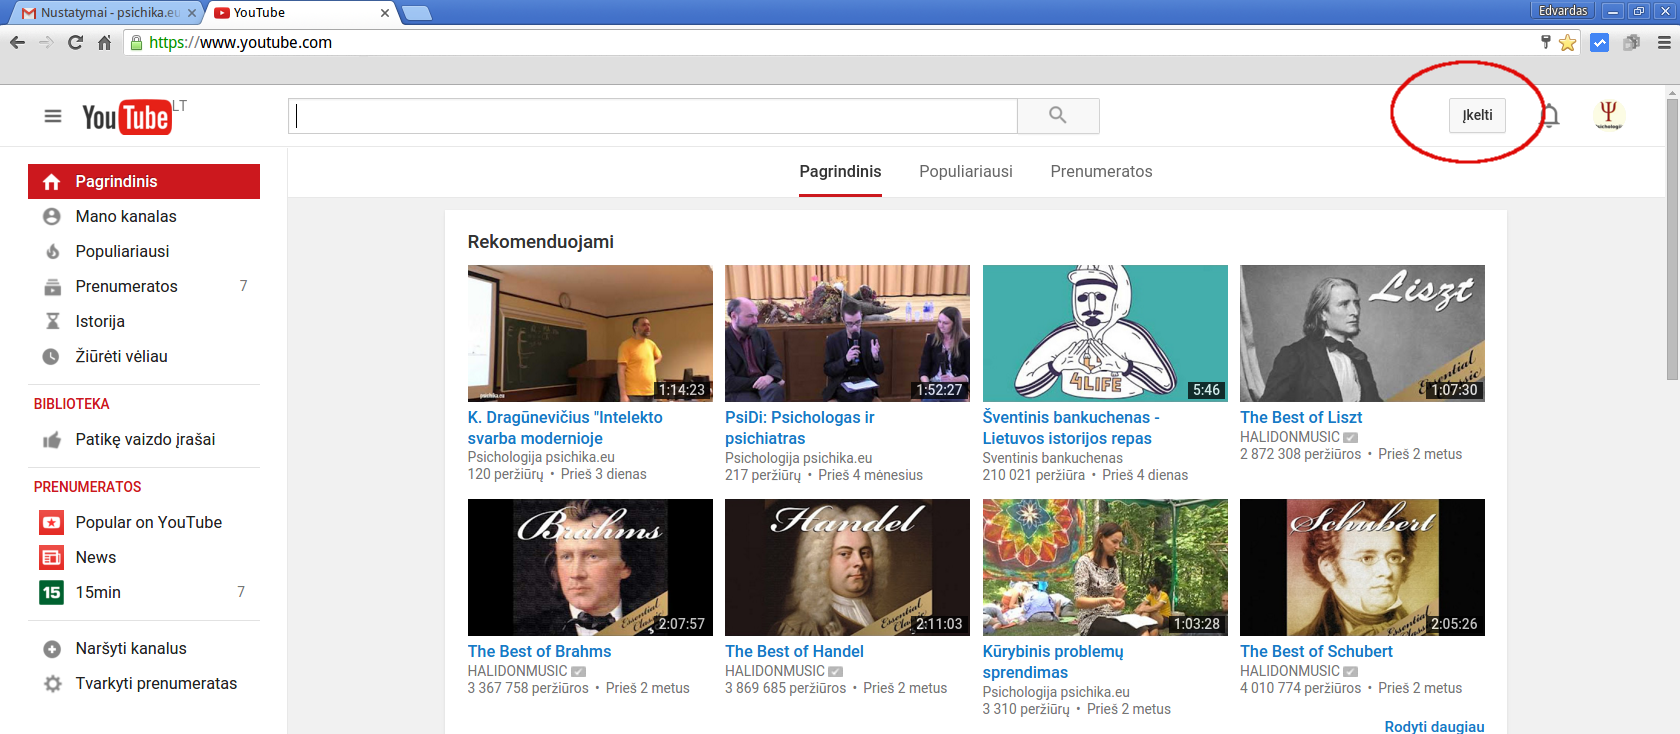
Task: Open The Best of Brahms thumbnail
Action: point(590,567)
